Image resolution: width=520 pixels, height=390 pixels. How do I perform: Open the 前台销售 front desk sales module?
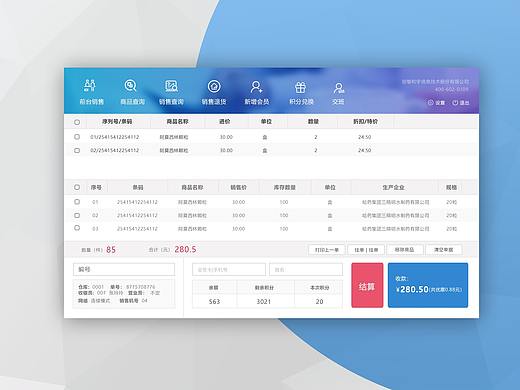[x=91, y=92]
